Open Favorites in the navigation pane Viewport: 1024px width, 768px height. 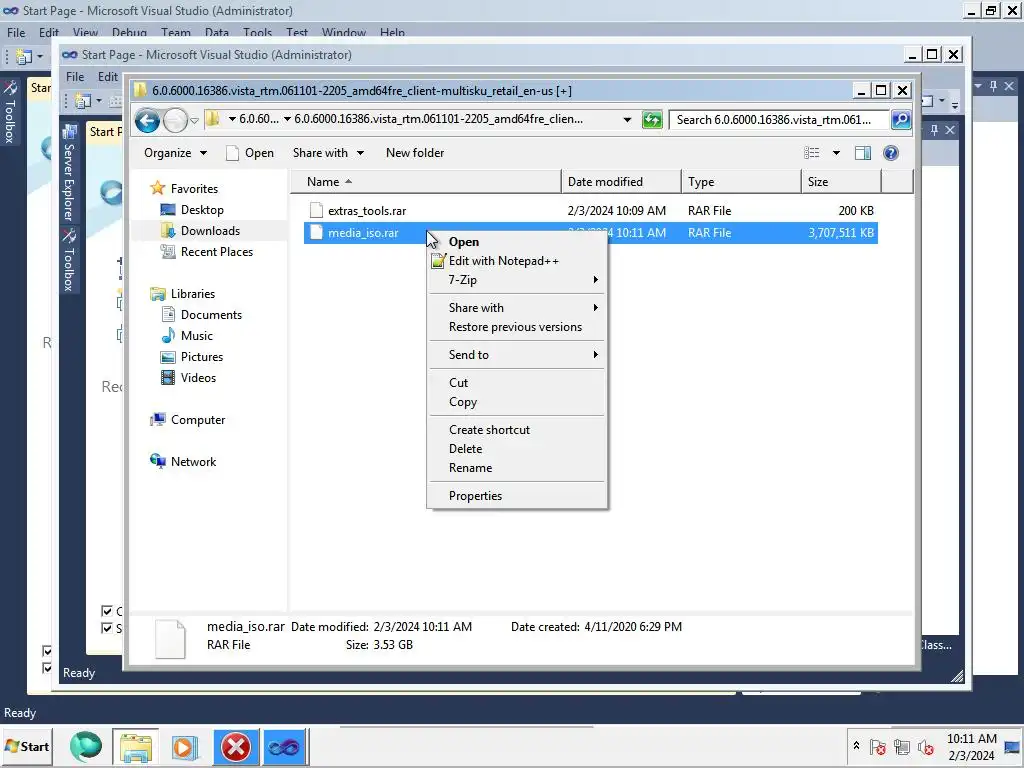click(x=194, y=189)
